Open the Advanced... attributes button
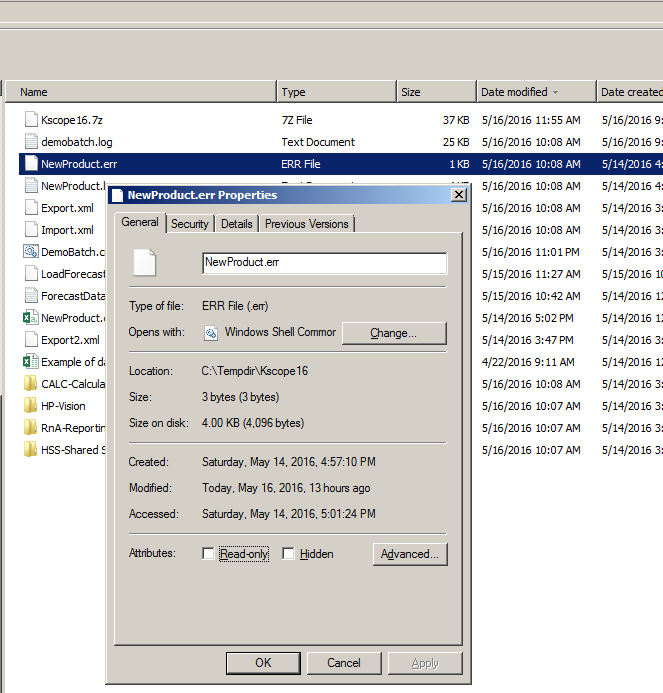 click(410, 554)
